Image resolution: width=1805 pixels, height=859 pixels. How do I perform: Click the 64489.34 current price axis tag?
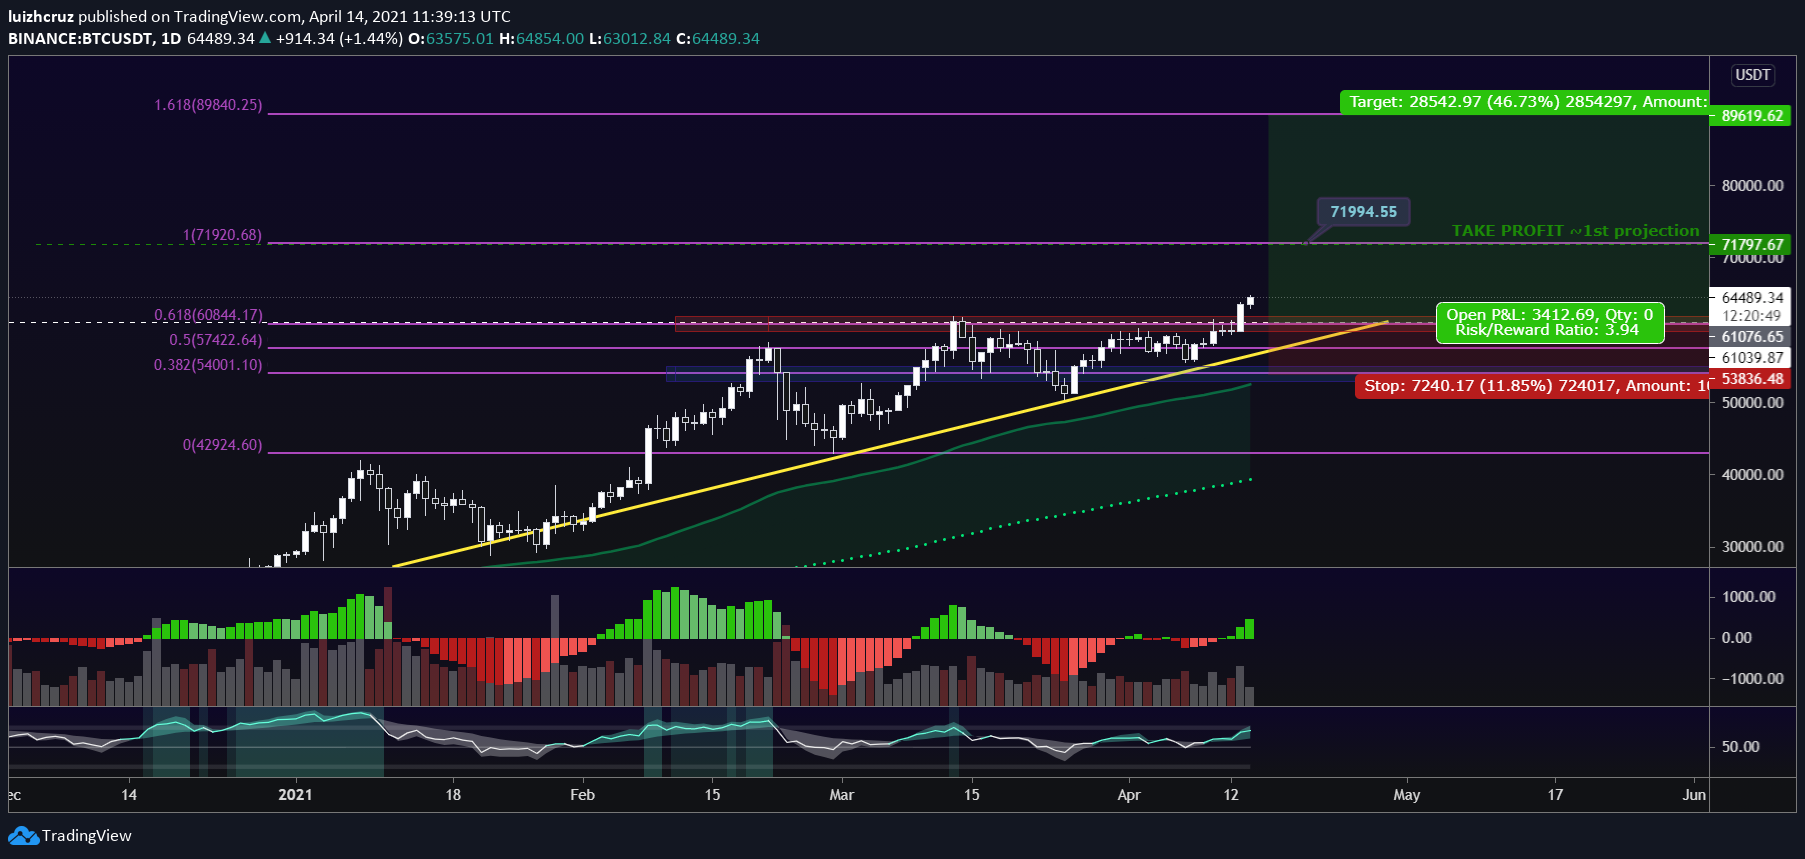(1752, 298)
